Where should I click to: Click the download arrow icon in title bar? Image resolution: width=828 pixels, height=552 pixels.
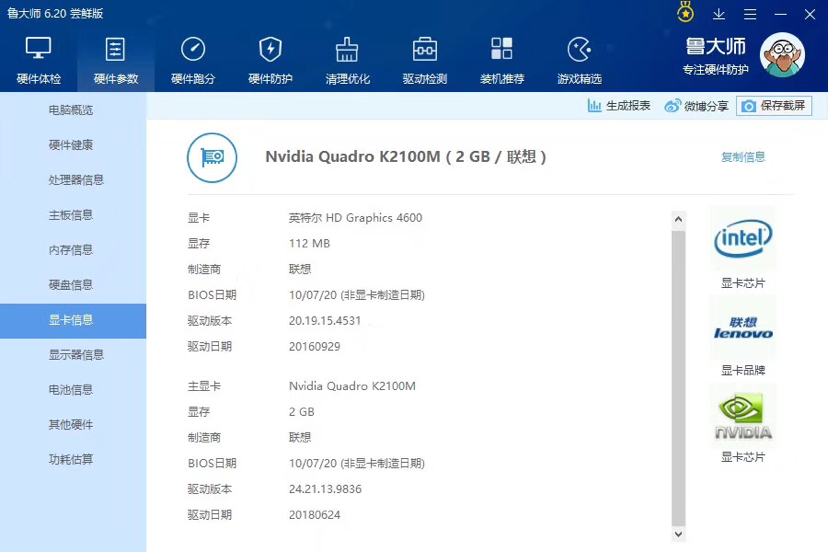(719, 14)
